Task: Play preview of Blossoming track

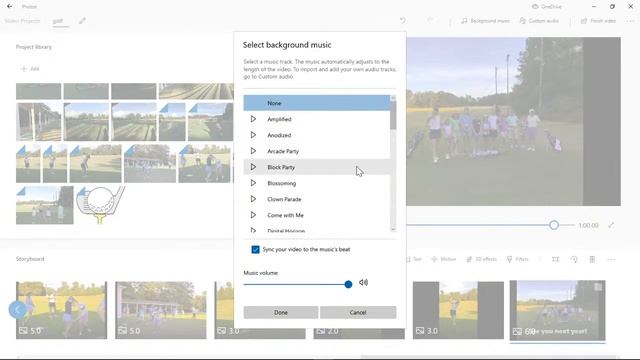Action: pos(253,183)
